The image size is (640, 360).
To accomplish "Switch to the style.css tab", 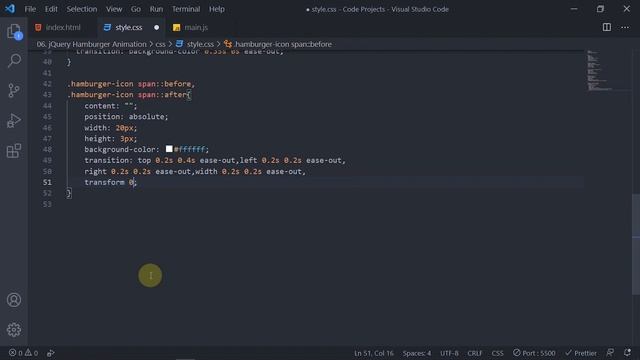I will [x=131, y=27].
